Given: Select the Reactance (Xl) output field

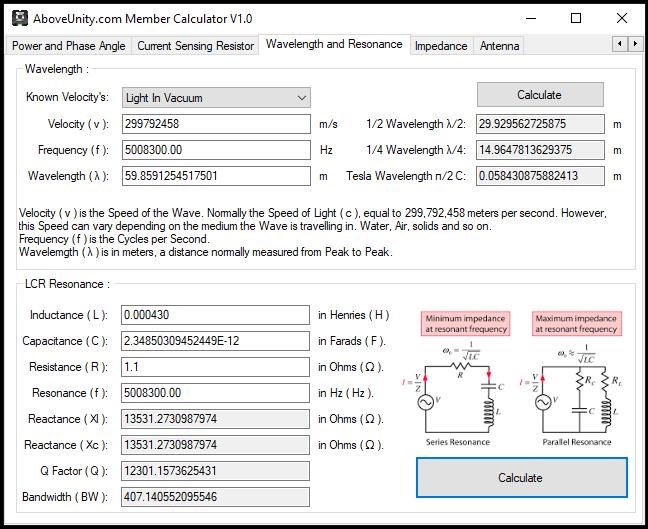Looking at the screenshot, I should click(x=215, y=419).
